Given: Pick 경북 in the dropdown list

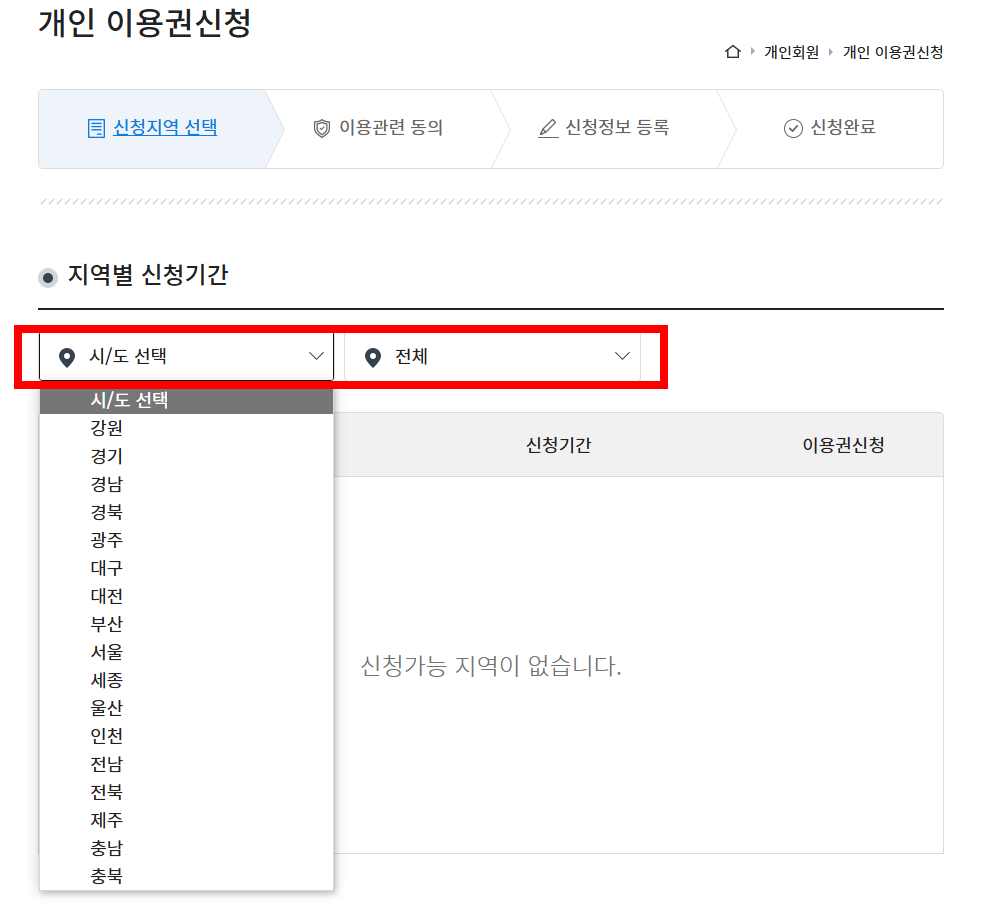Looking at the screenshot, I should (186, 512).
